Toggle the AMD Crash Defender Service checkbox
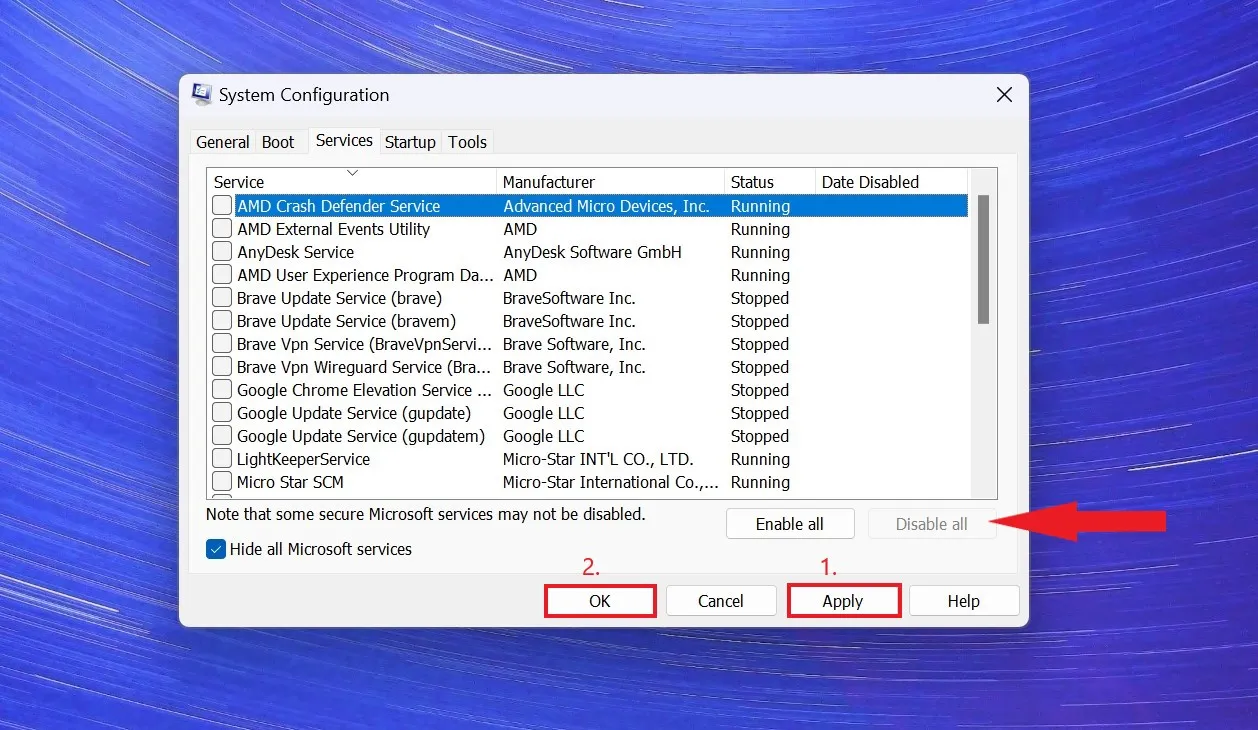 tap(222, 206)
